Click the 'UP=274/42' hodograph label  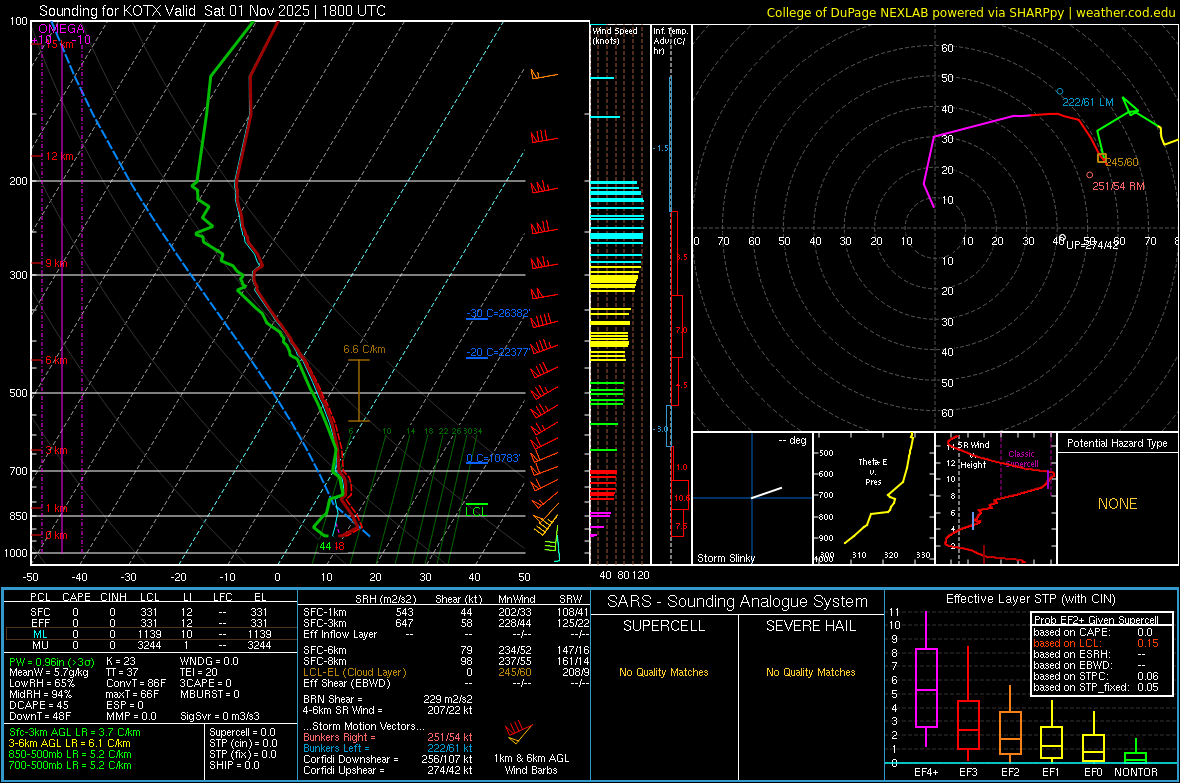click(x=1092, y=245)
